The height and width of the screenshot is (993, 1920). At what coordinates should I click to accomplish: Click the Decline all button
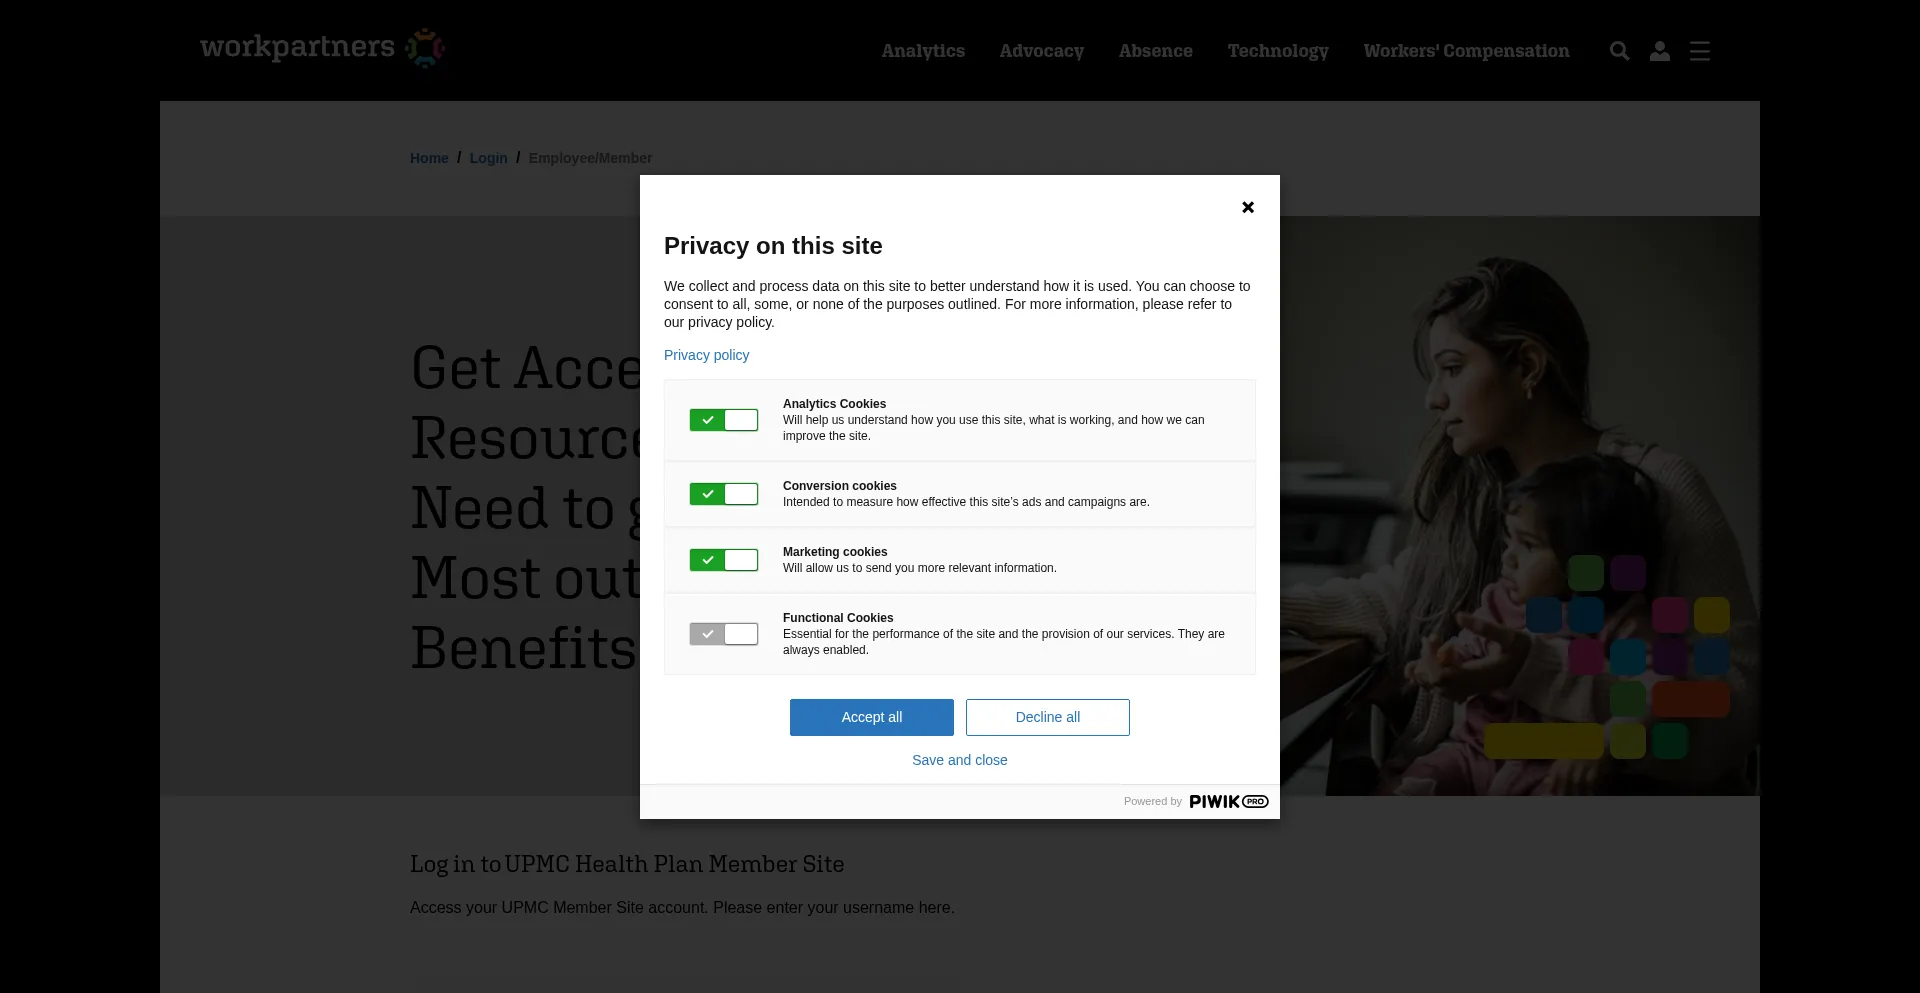tap(1047, 717)
